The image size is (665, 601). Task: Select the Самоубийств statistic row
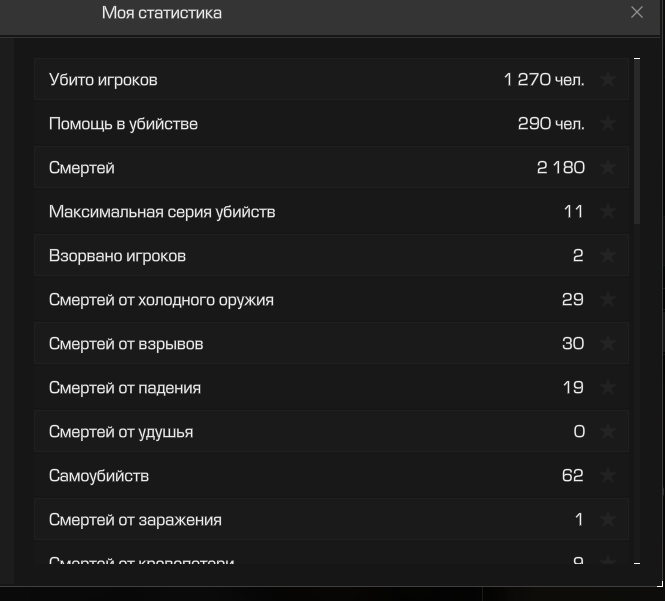pos(331,475)
